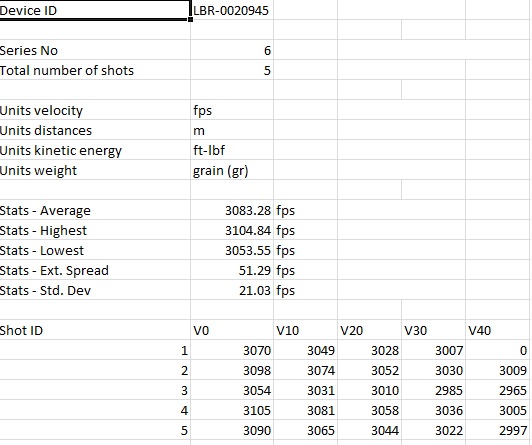Click the V30 column header

tap(434, 330)
